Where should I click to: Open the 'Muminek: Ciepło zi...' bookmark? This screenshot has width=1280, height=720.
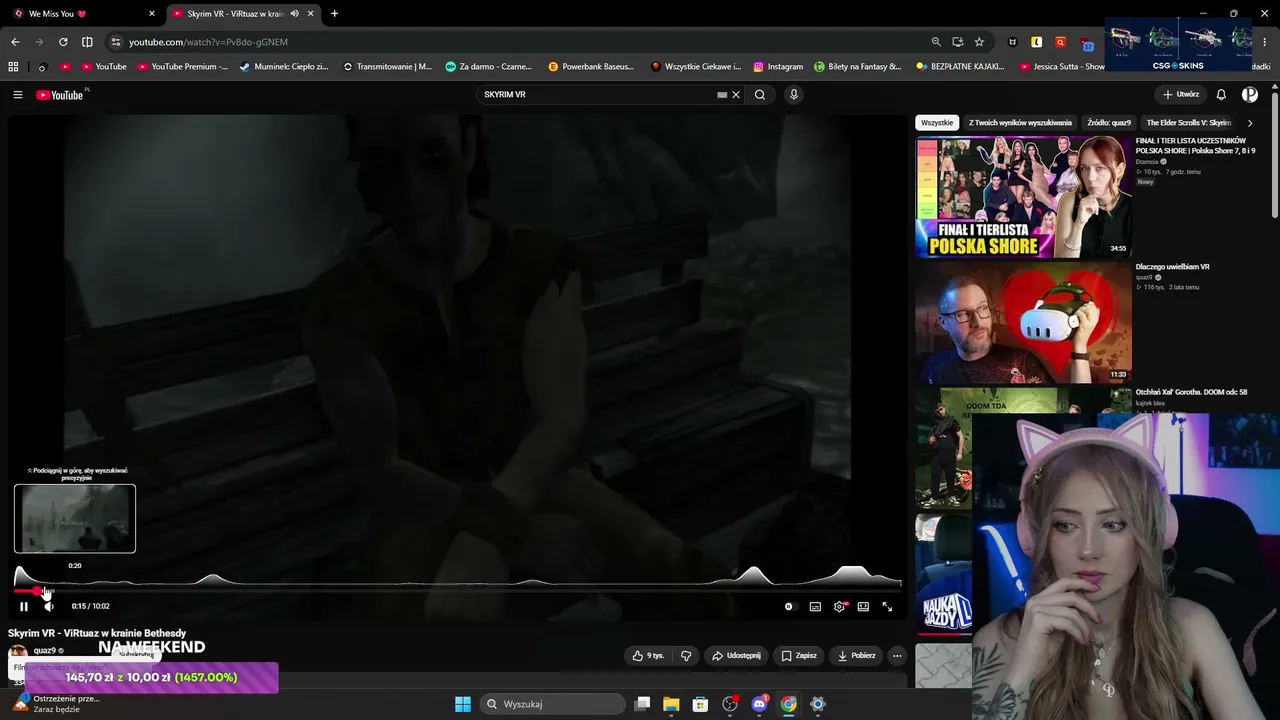(x=284, y=67)
